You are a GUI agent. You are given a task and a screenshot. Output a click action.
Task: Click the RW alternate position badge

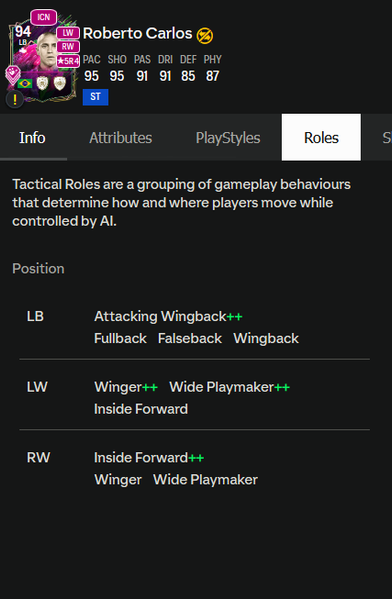coord(68,47)
